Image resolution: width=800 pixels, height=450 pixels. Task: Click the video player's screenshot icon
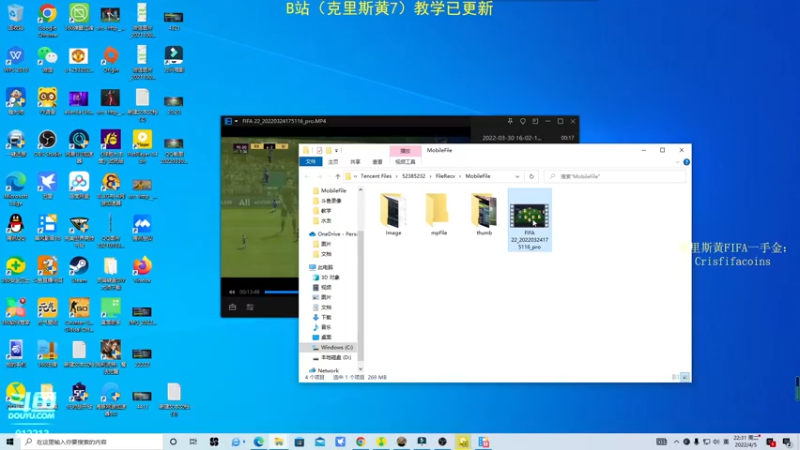[x=233, y=307]
